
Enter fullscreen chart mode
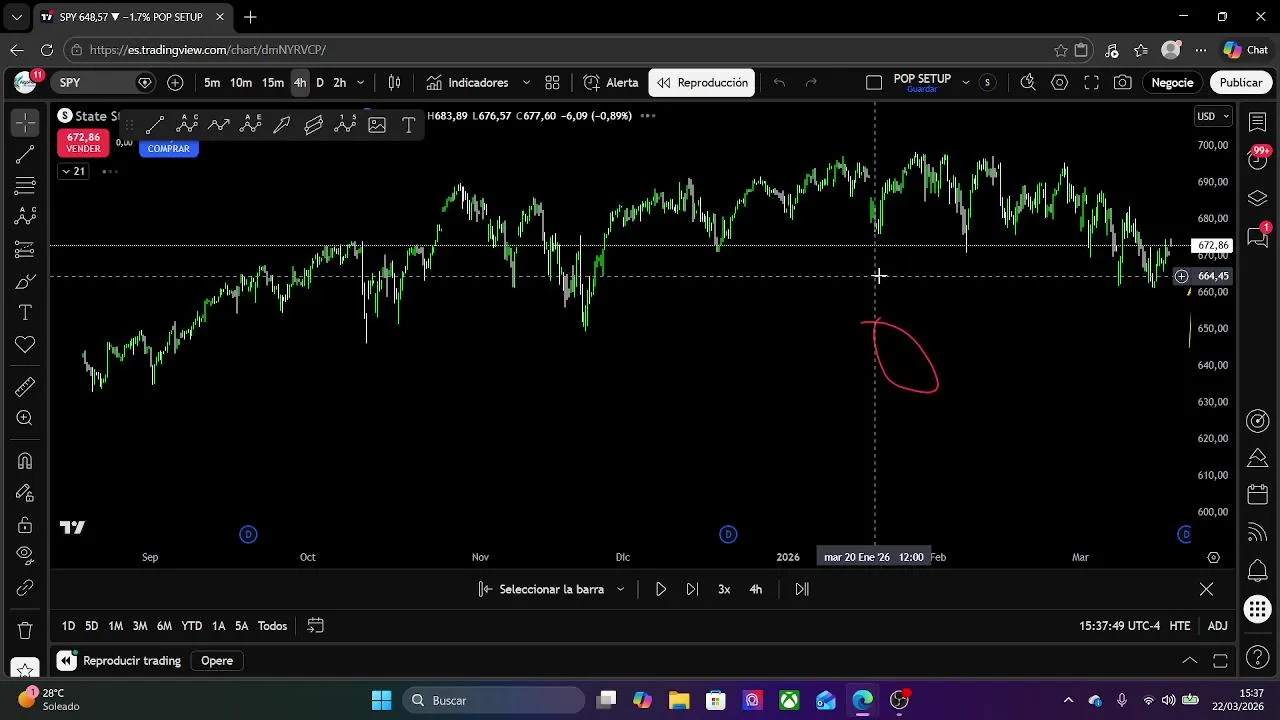coord(1092,83)
